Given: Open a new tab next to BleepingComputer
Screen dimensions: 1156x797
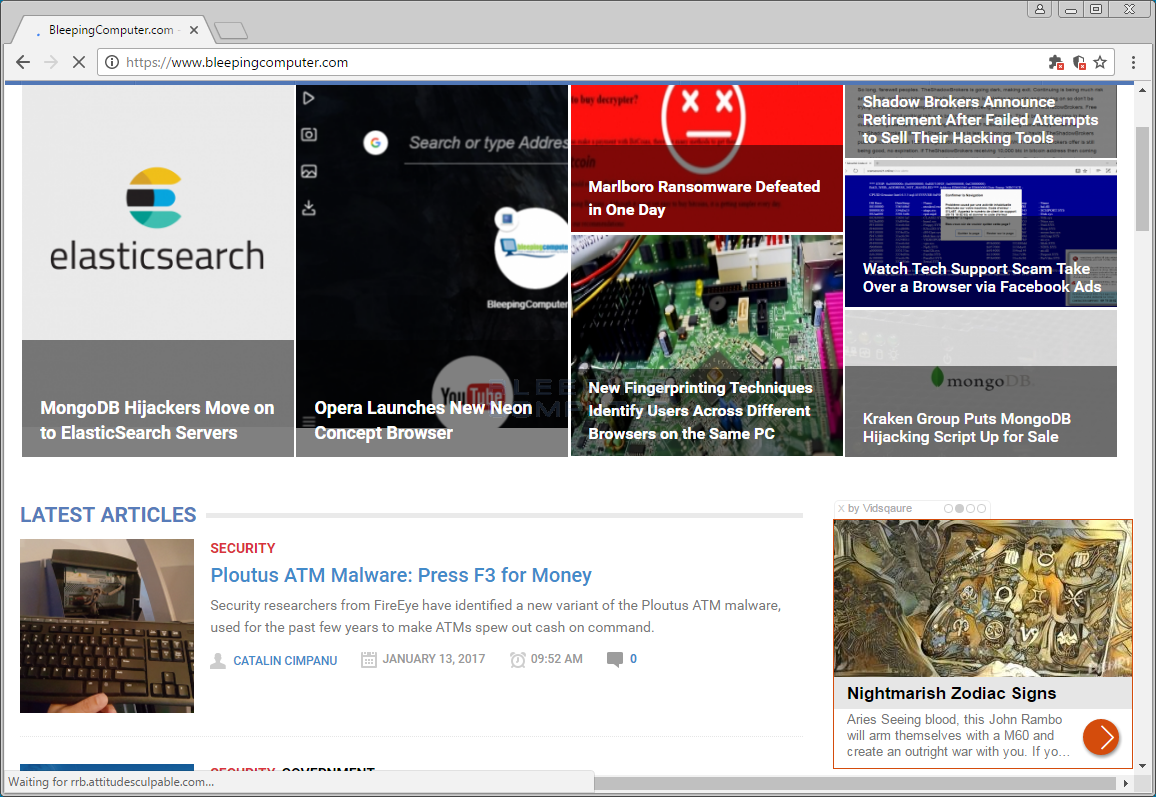Looking at the screenshot, I should [x=230, y=31].
